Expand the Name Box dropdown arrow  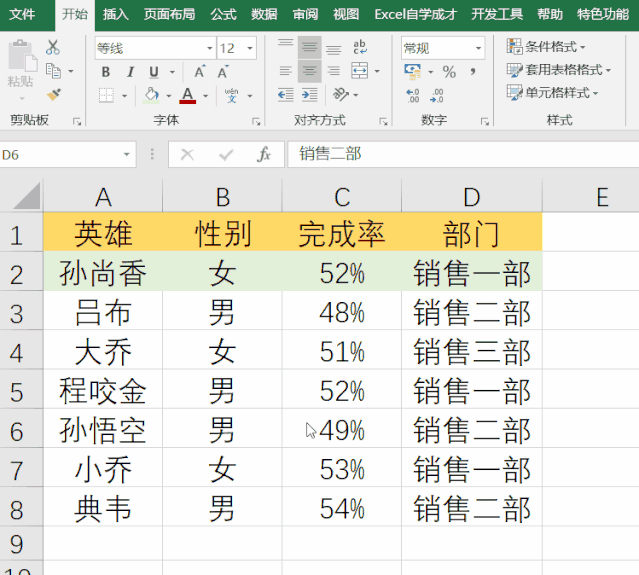click(x=127, y=155)
